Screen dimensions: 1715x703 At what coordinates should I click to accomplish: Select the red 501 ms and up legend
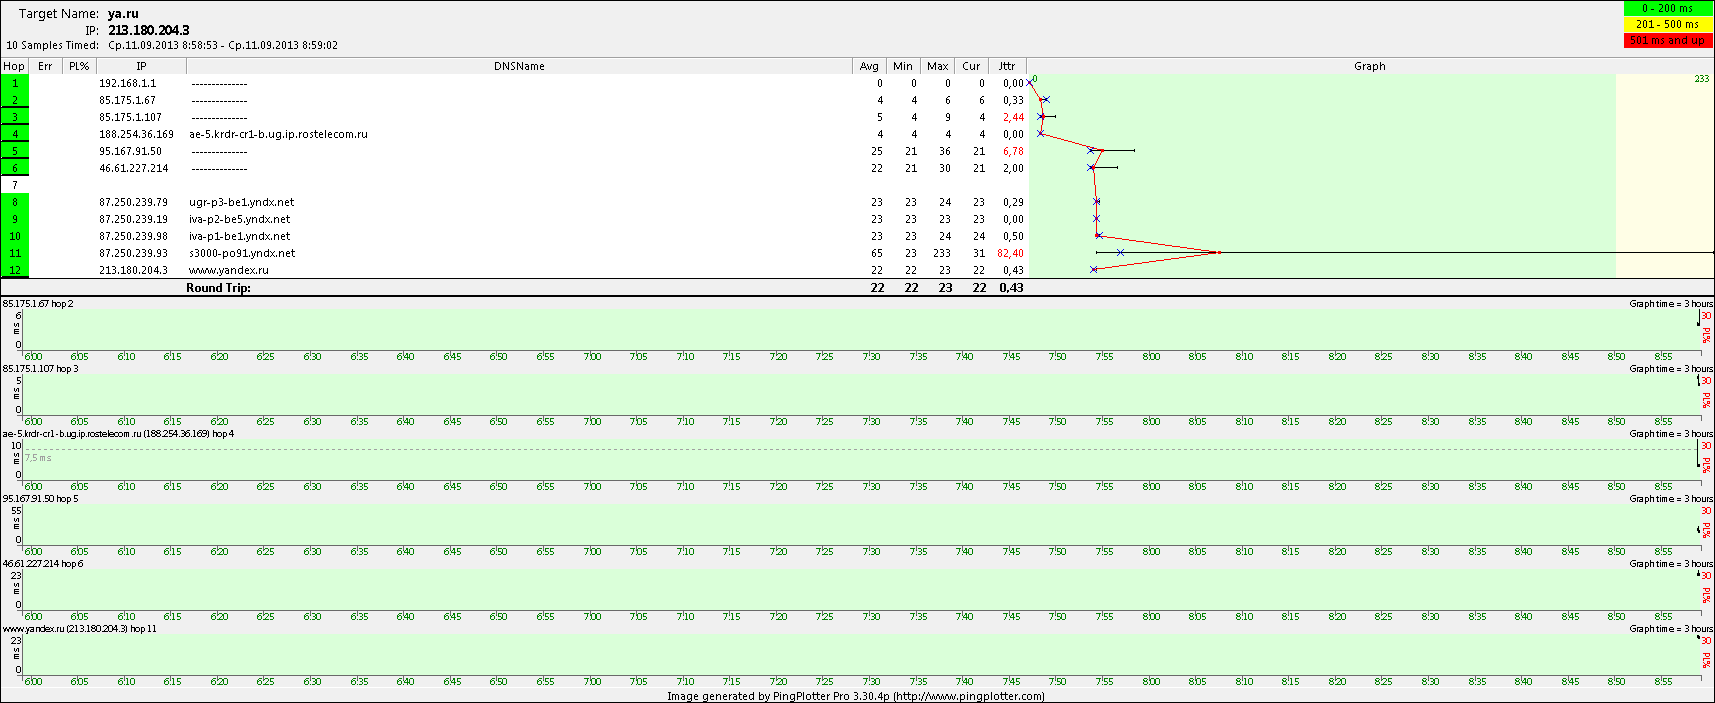[x=1667, y=40]
